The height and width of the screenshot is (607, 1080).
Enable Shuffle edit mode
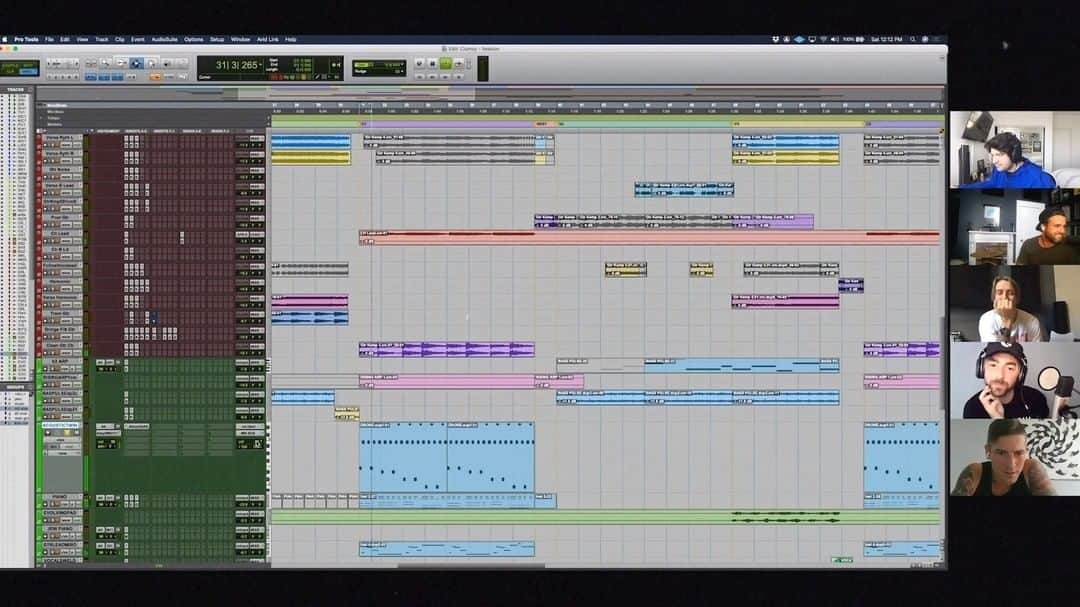pyautogui.click(x=10, y=65)
